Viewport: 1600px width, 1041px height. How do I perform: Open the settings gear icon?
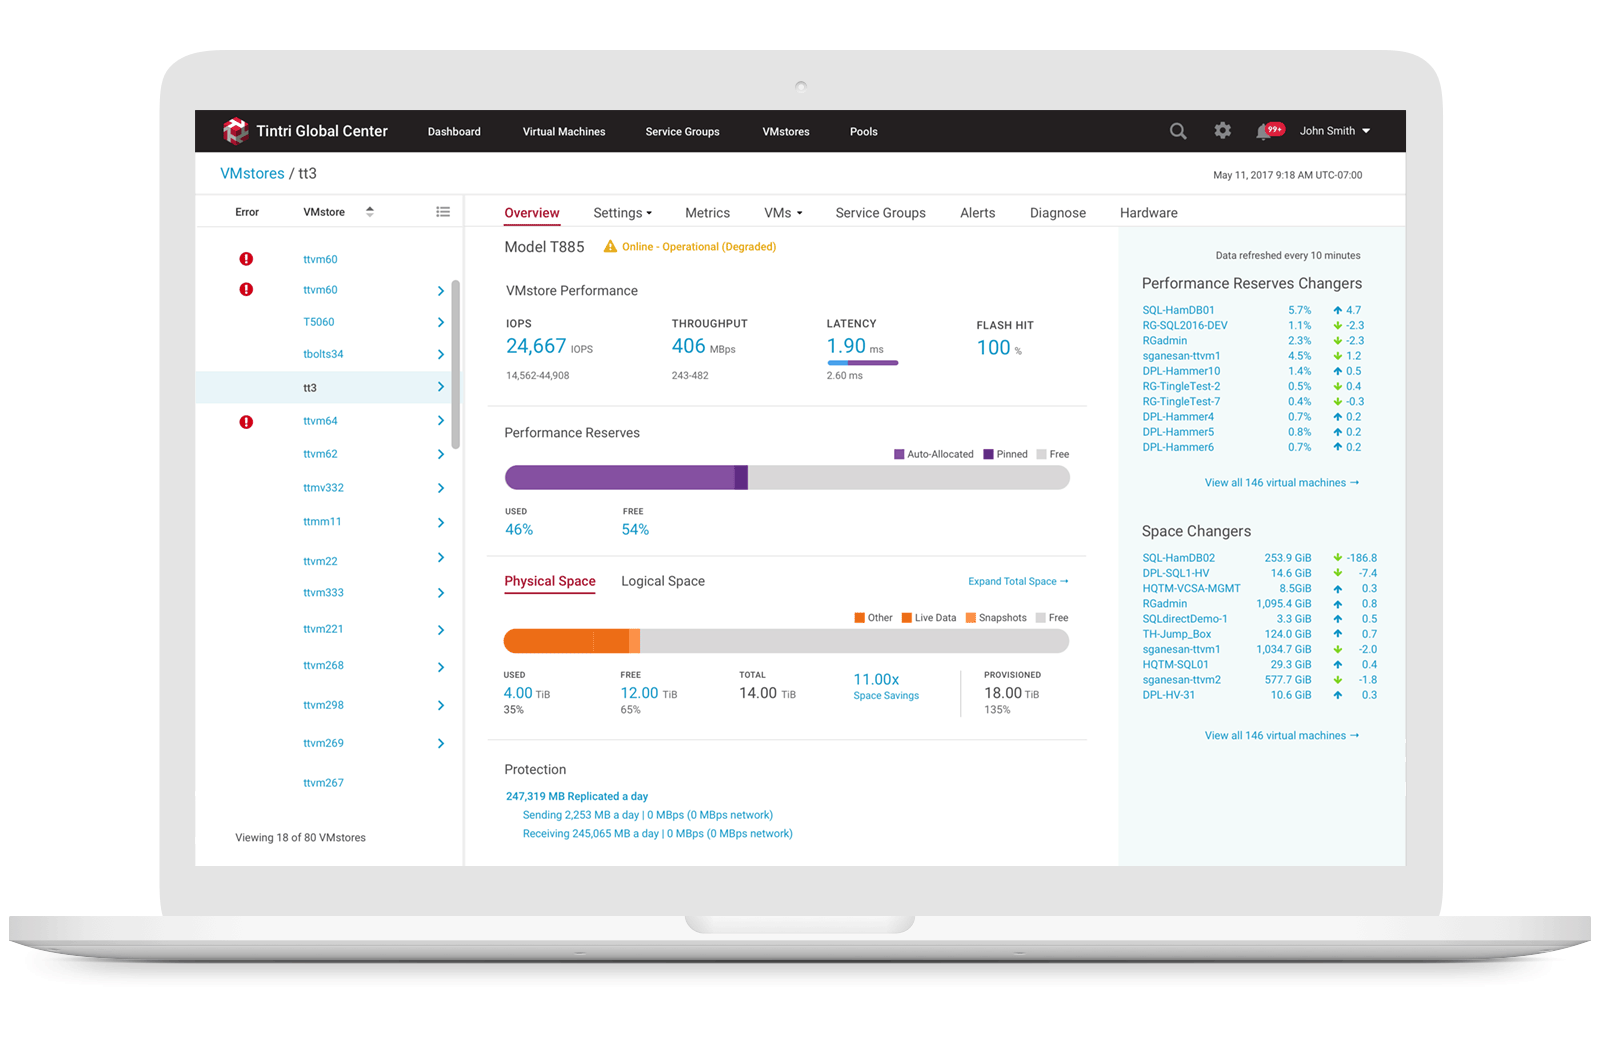[x=1222, y=131]
